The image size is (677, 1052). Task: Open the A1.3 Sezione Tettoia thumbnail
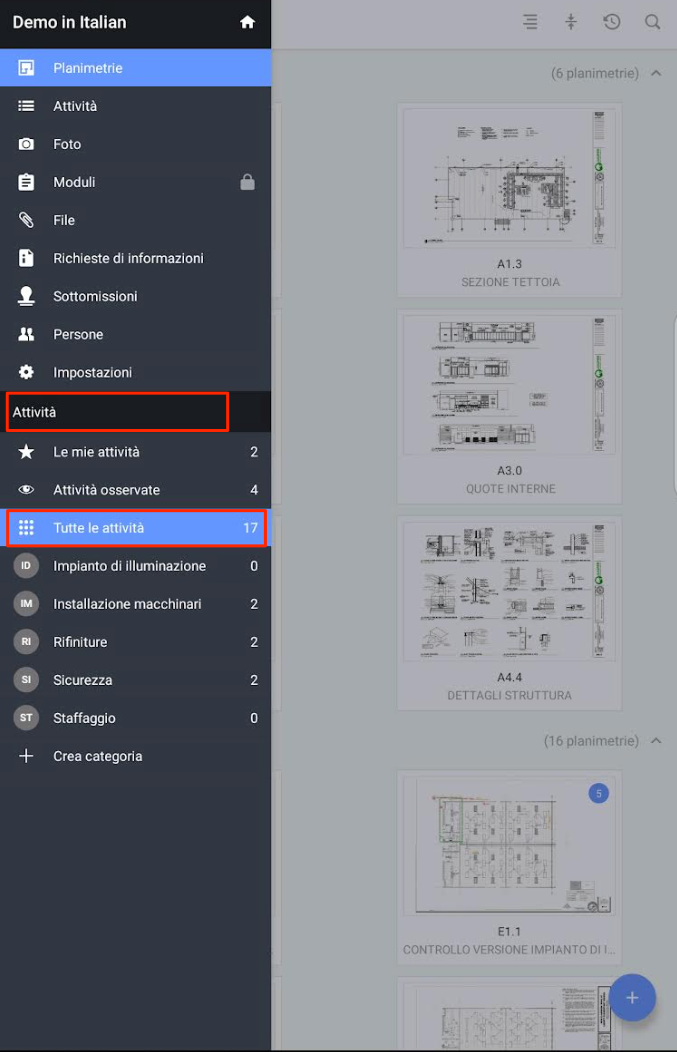point(509,180)
